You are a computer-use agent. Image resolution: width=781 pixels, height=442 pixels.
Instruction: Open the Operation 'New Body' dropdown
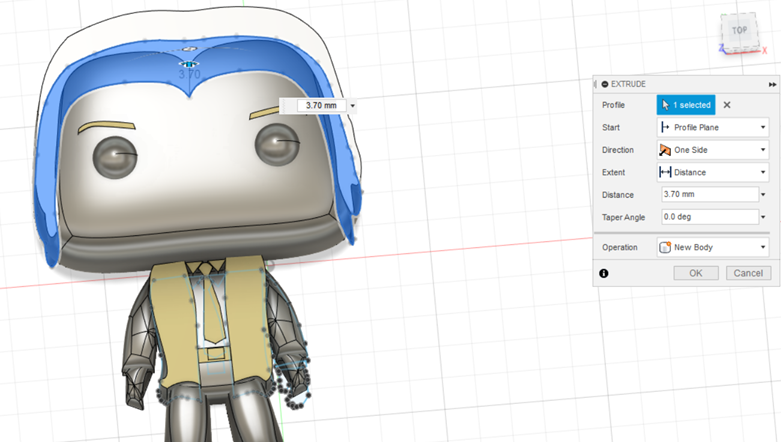[x=713, y=247]
